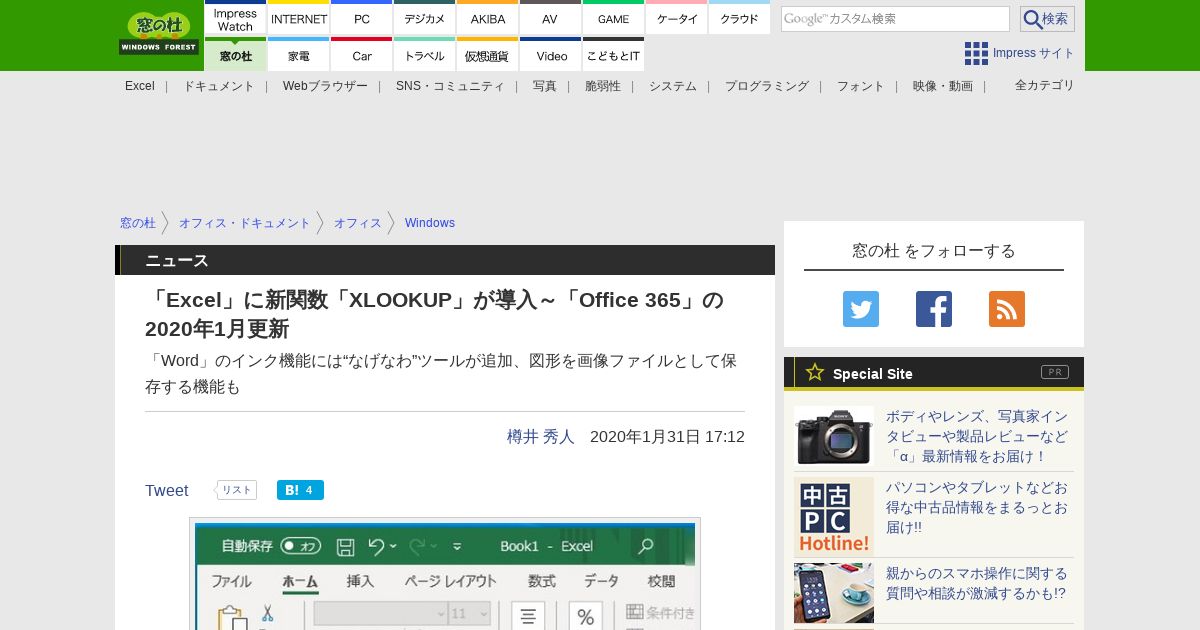Click the Windows Forest site logo

159,34
